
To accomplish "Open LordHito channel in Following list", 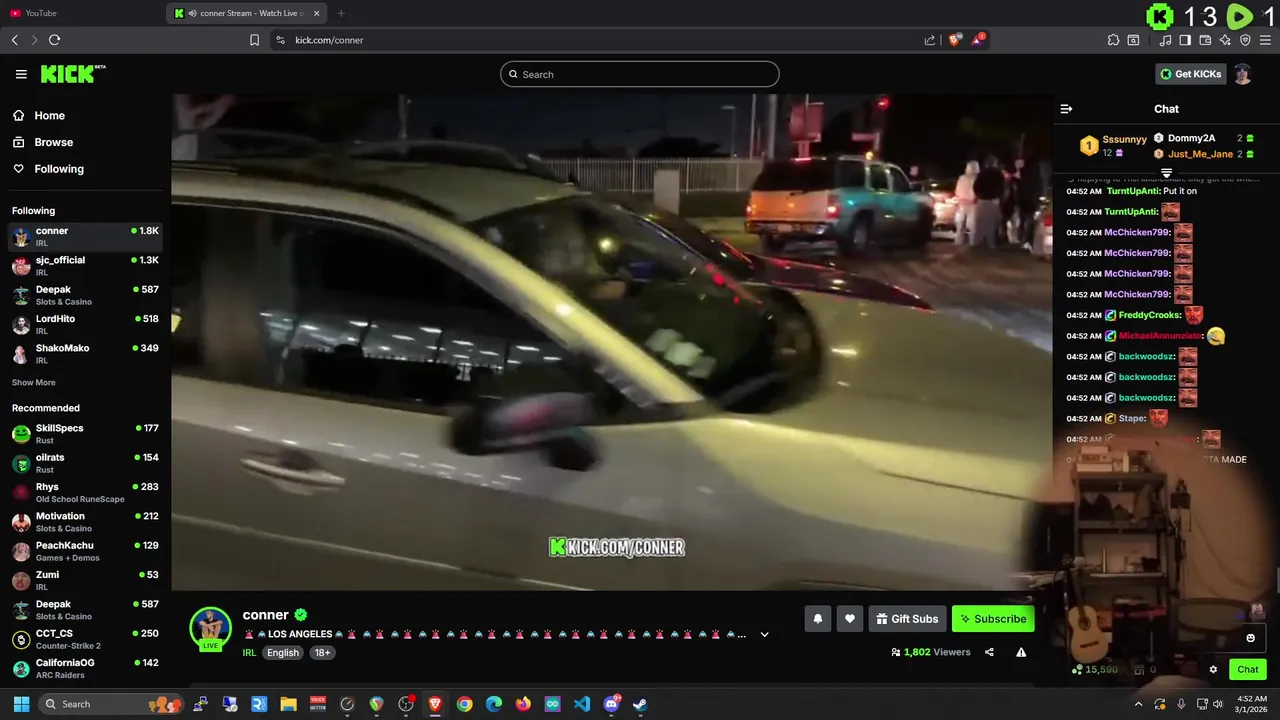I will pos(85,324).
